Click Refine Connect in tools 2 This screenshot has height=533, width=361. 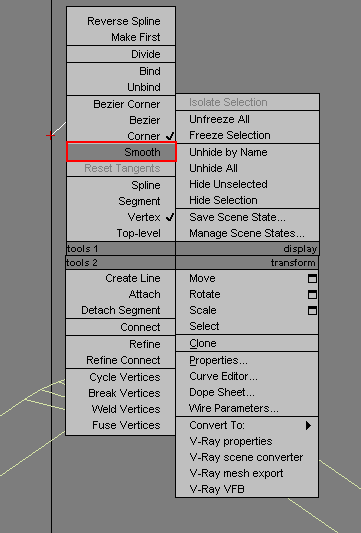point(121,360)
